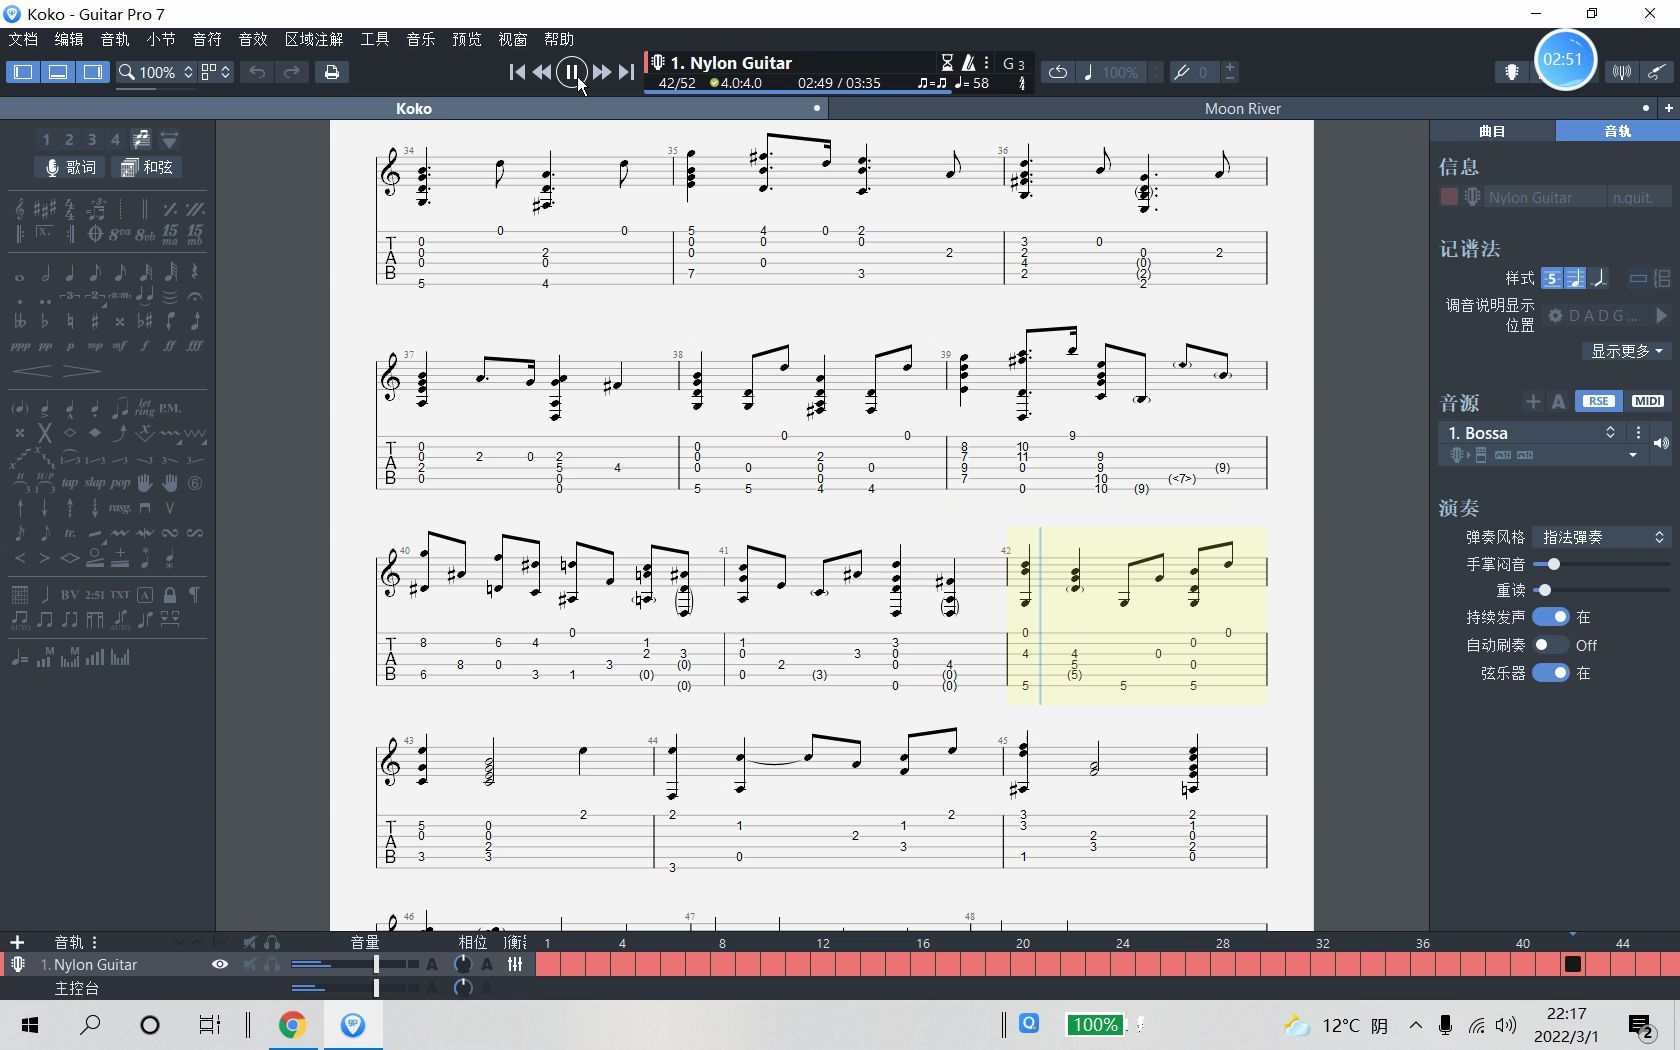Open the 弹奏风格 playing style dropdown
Screen dimensions: 1680x1050
(x=1602, y=537)
